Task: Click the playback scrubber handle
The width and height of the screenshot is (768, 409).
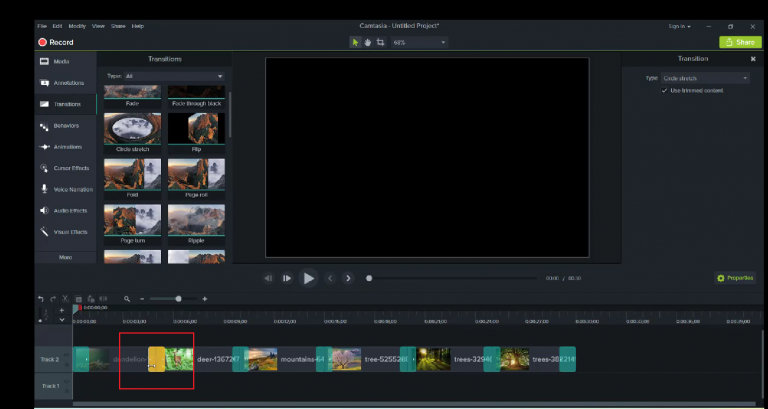Action: click(369, 278)
